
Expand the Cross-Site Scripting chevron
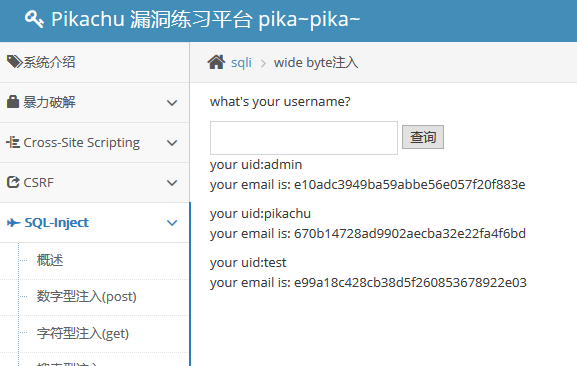coord(172,143)
